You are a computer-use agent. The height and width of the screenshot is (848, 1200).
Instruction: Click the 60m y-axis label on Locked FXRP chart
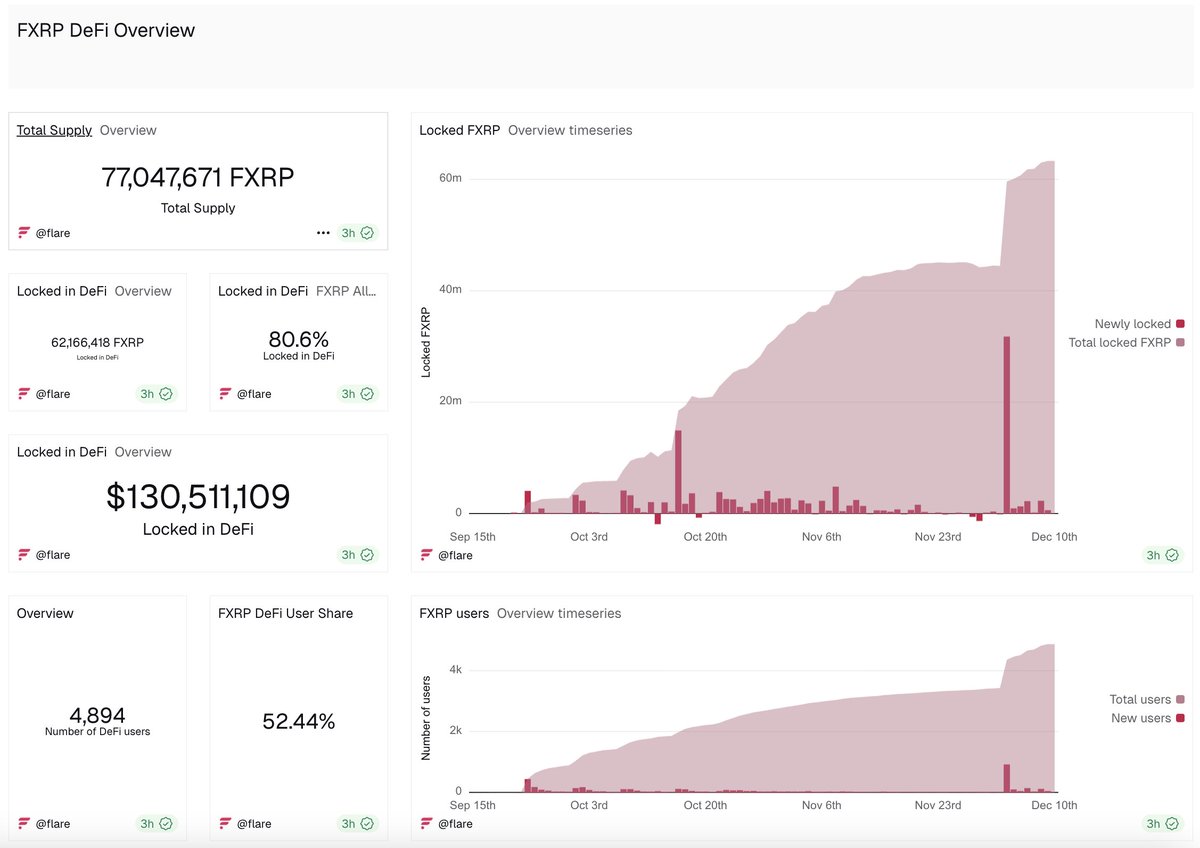[450, 179]
